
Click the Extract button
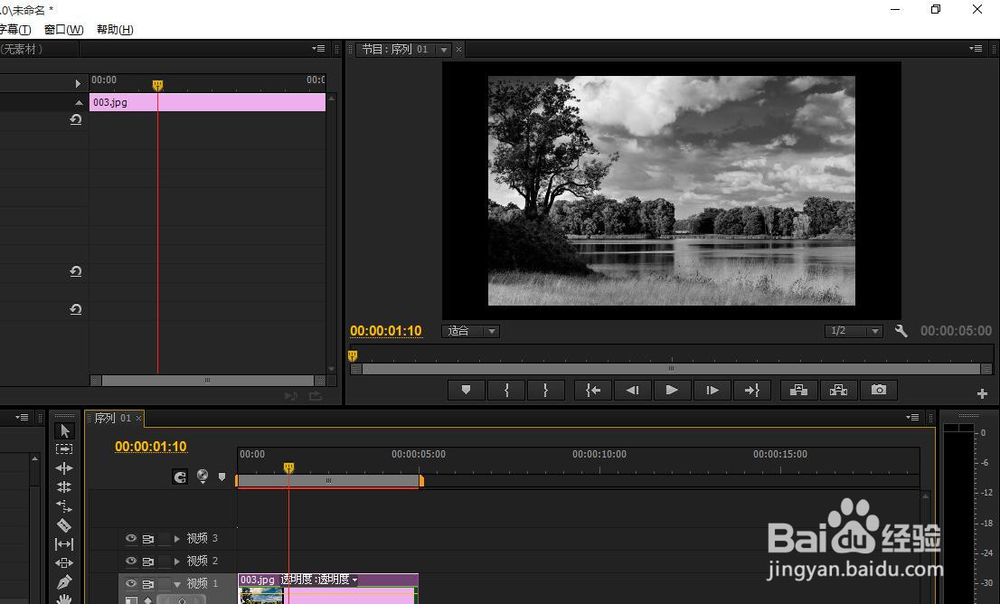(839, 390)
